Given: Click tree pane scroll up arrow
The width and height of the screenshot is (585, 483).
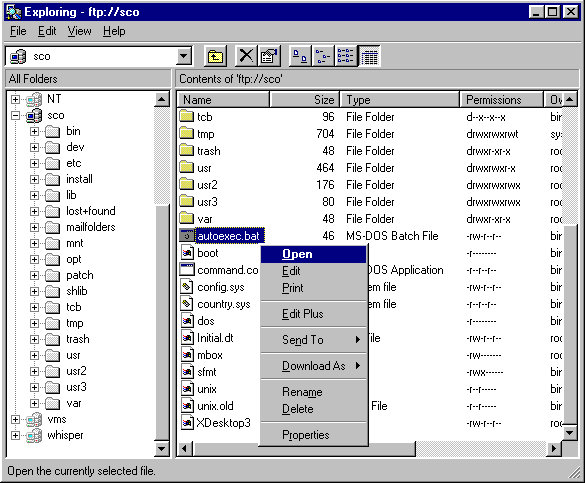Looking at the screenshot, I should pyautogui.click(x=162, y=99).
